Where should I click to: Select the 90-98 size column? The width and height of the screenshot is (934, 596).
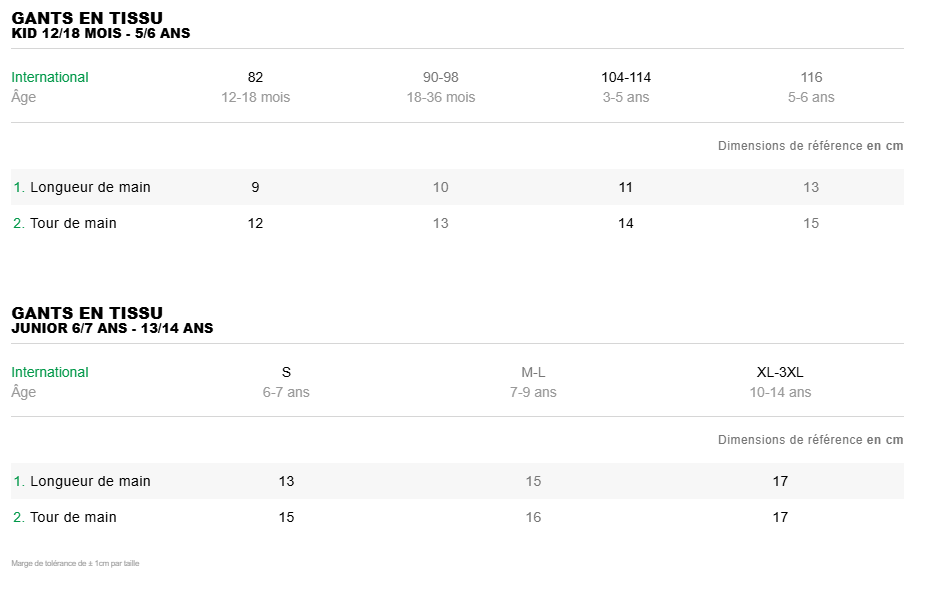pyautogui.click(x=440, y=77)
